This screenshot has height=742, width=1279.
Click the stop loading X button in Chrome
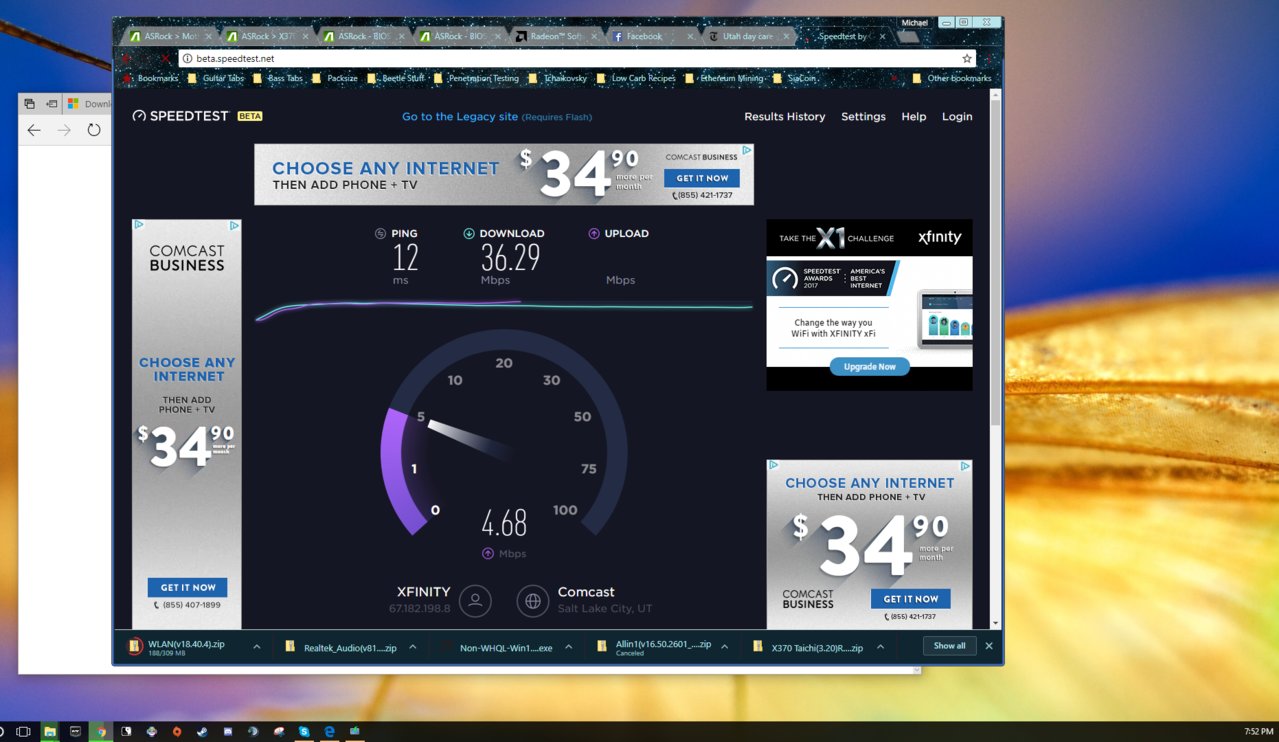pos(166,59)
